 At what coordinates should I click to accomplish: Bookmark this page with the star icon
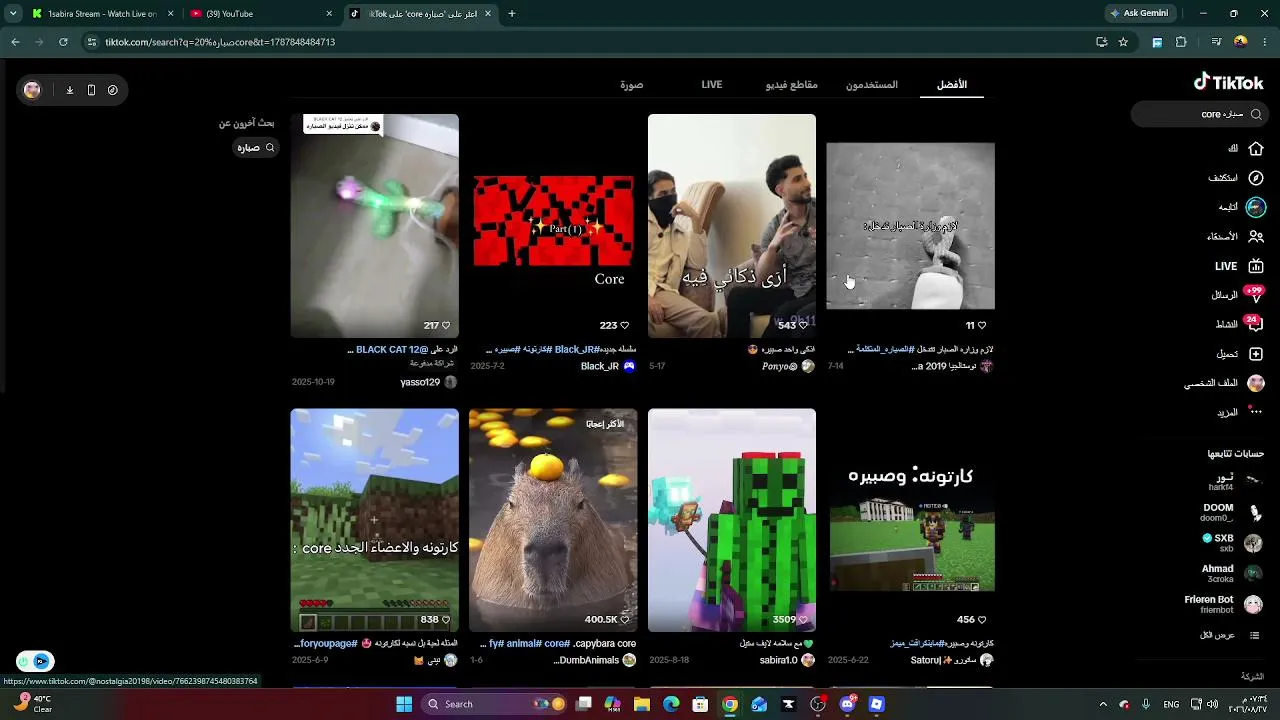[1123, 42]
